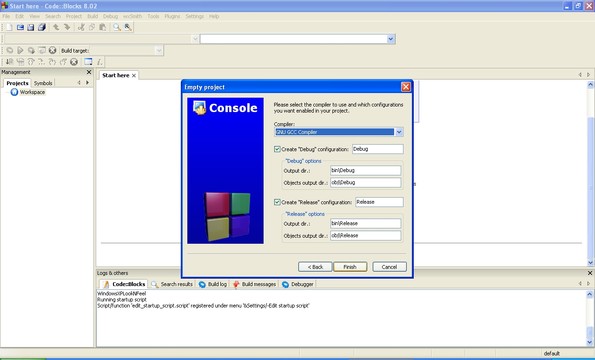Open the Debugging windows toolbar icon
The image size is (595, 360).
pos(88,62)
